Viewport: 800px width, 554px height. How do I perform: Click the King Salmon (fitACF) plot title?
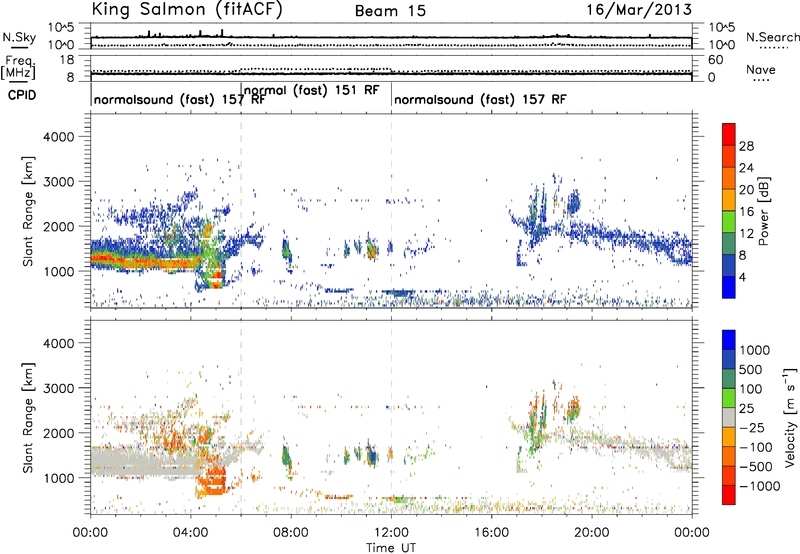187,9
